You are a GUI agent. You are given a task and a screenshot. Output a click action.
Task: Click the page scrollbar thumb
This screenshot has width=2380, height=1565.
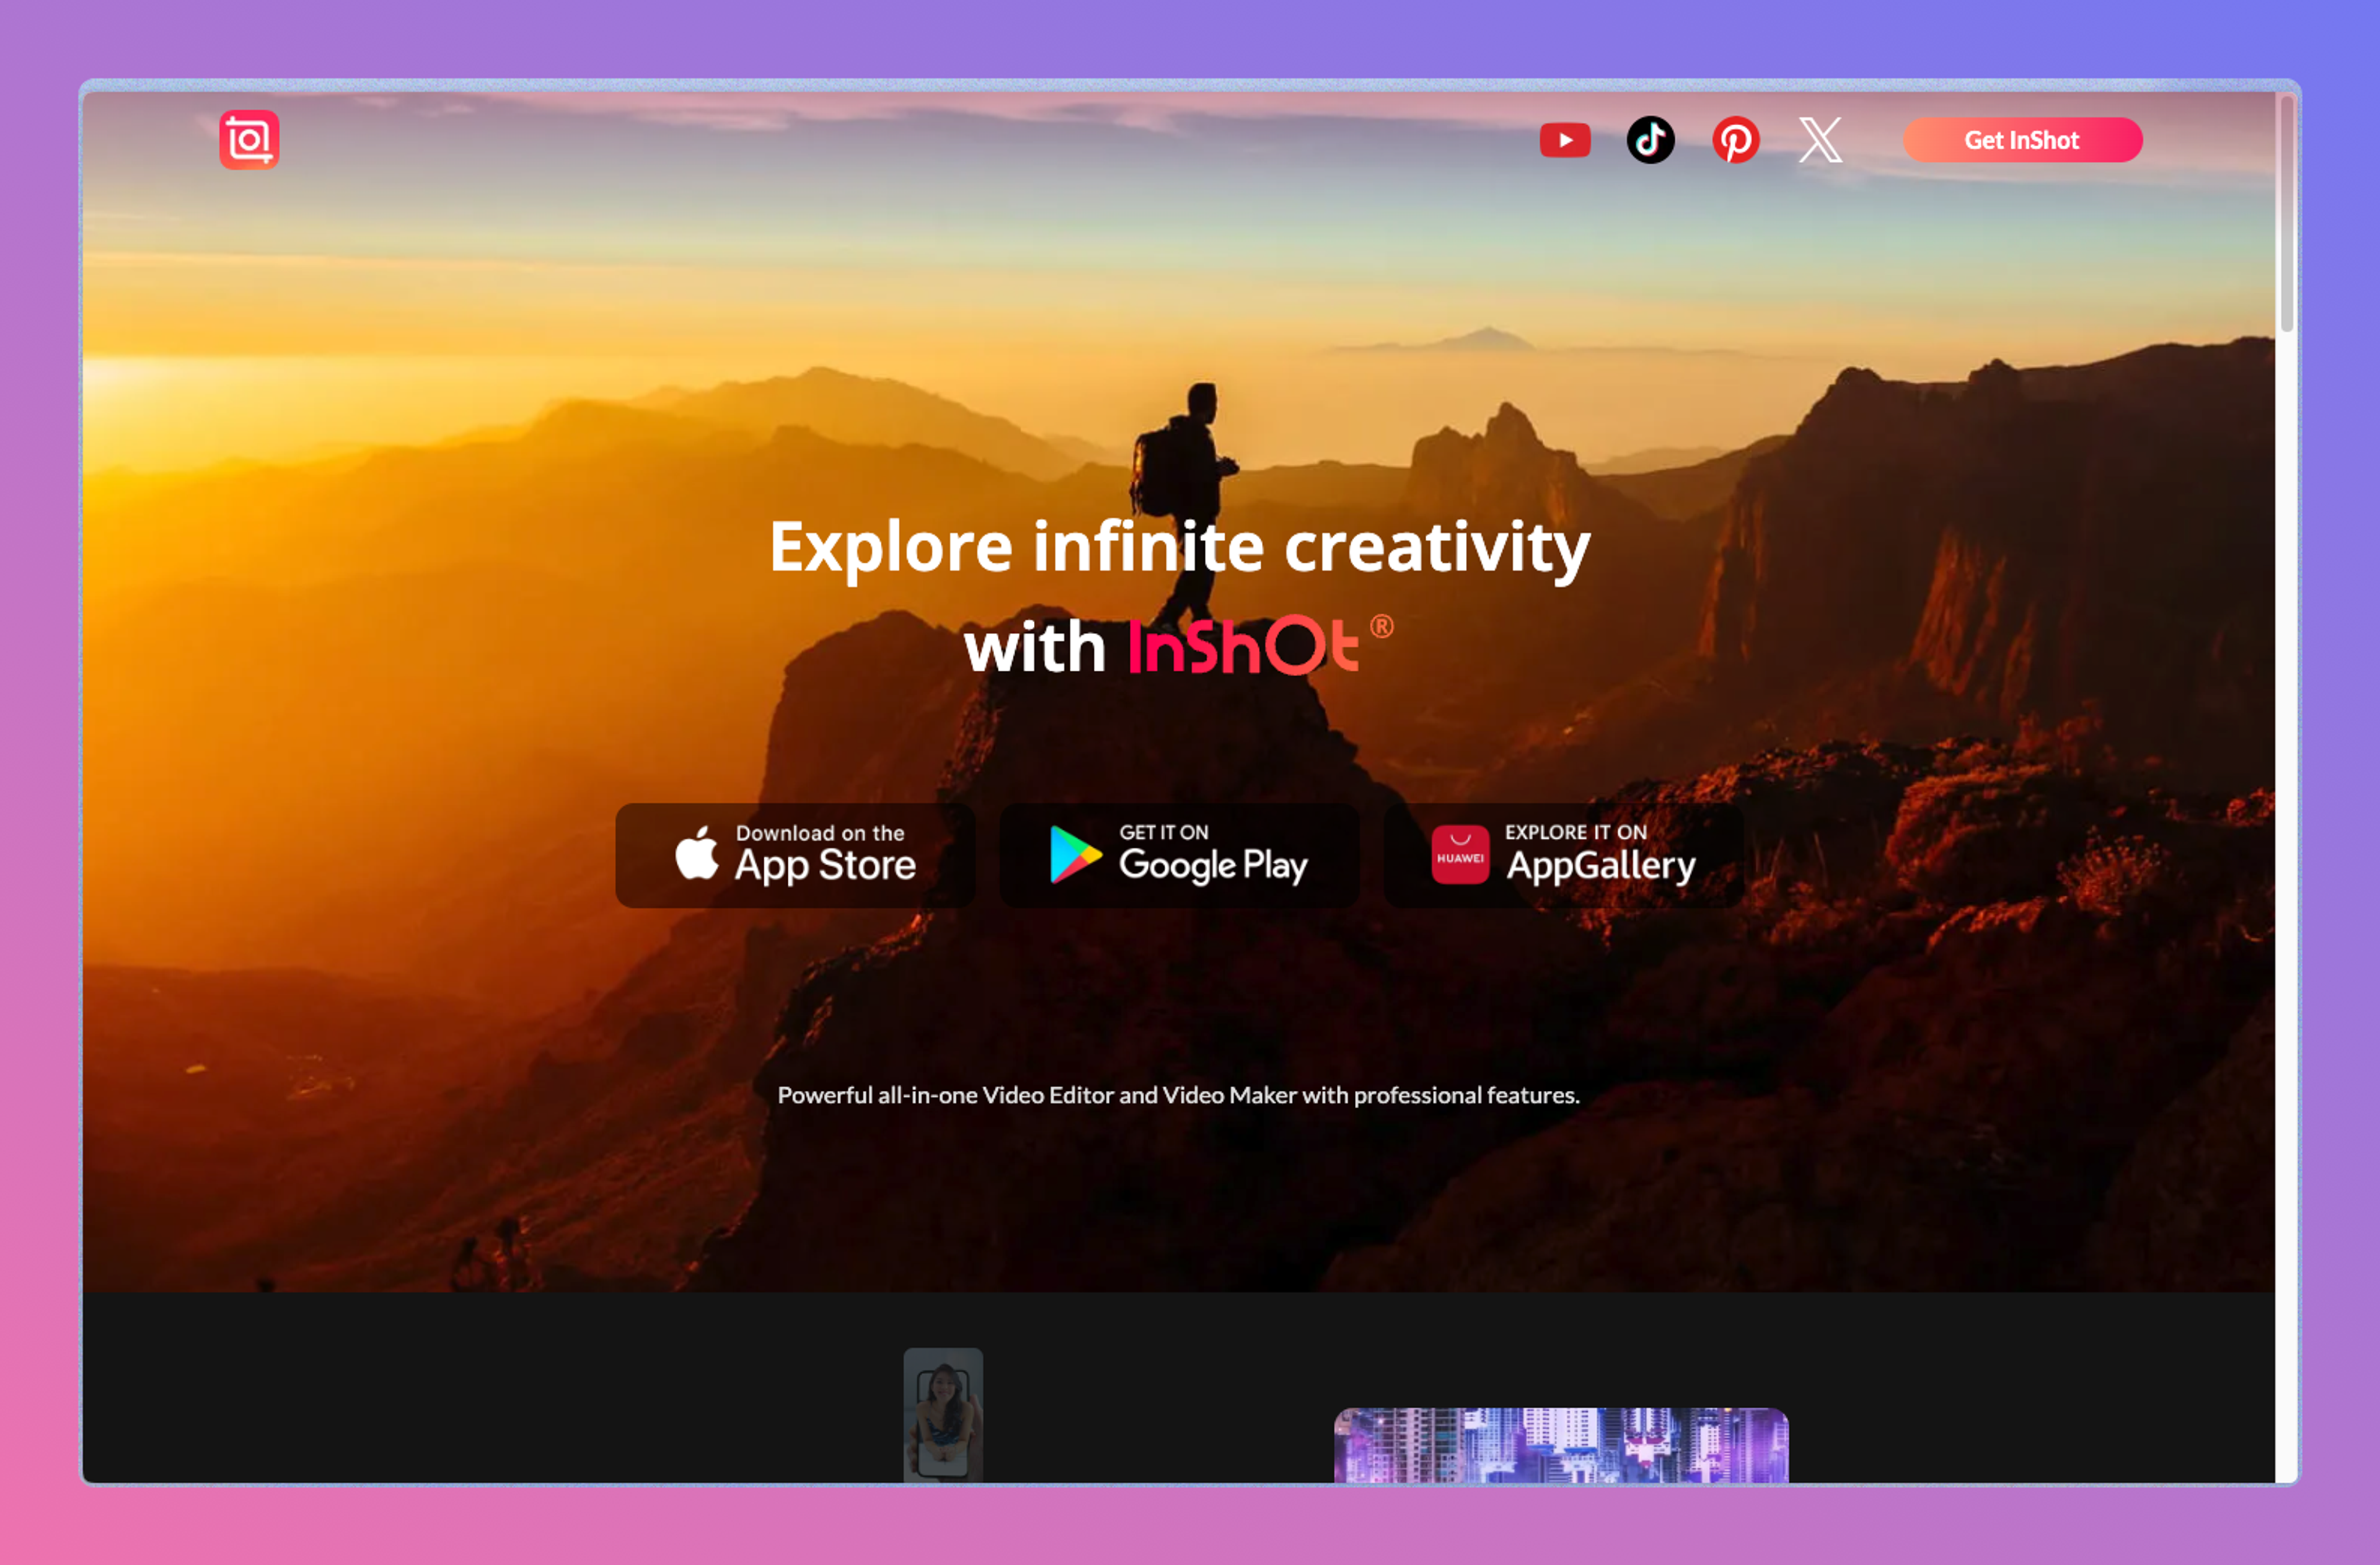click(x=2286, y=212)
